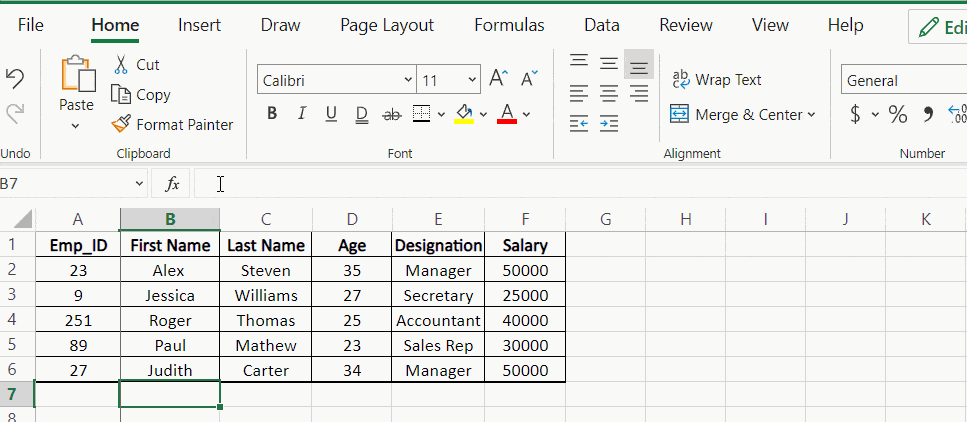Apply the yellow fill color
The image size is (967, 422).
click(x=464, y=115)
